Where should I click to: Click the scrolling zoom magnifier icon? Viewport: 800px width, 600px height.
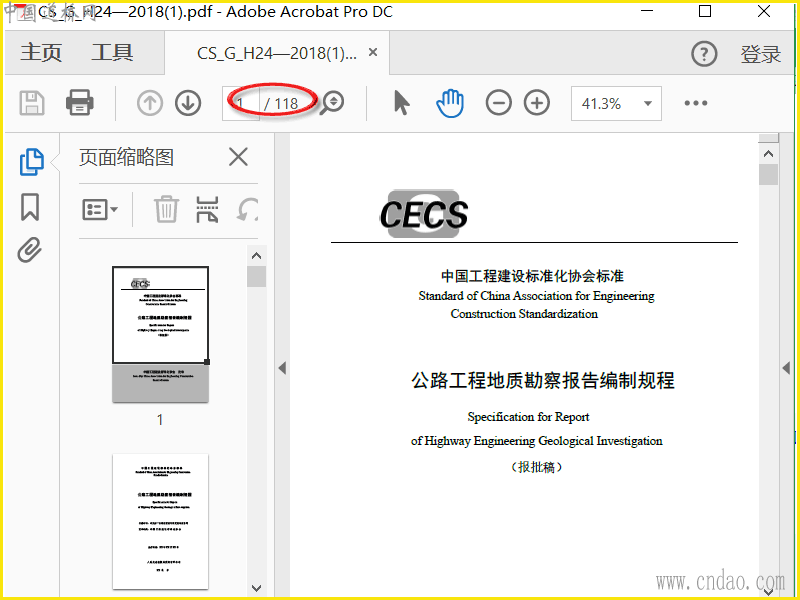tap(332, 103)
